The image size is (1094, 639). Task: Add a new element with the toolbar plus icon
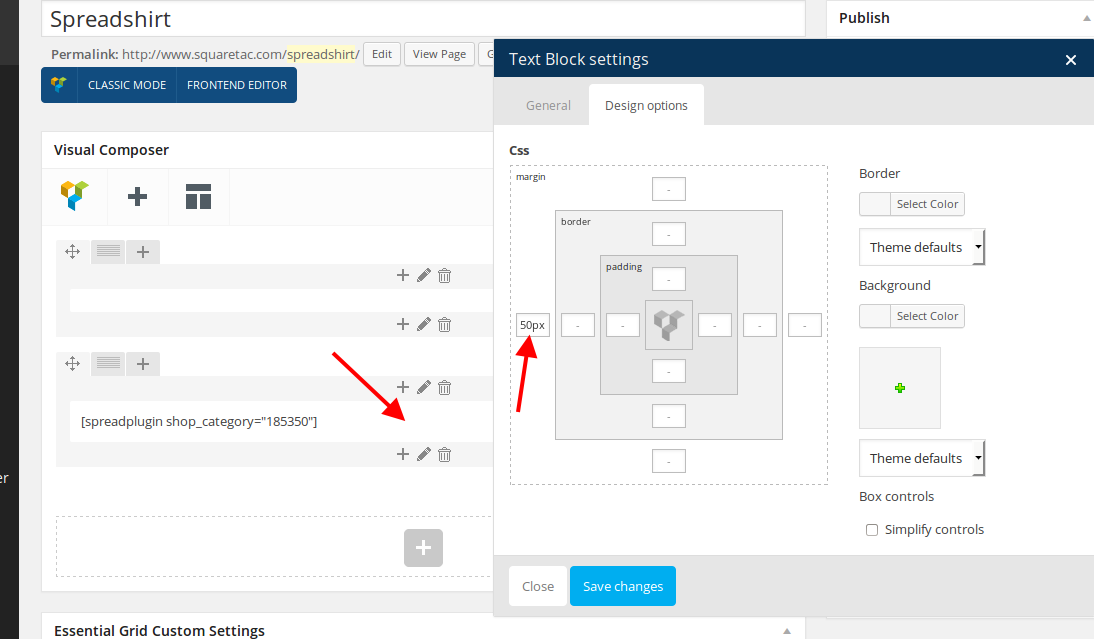click(x=137, y=197)
